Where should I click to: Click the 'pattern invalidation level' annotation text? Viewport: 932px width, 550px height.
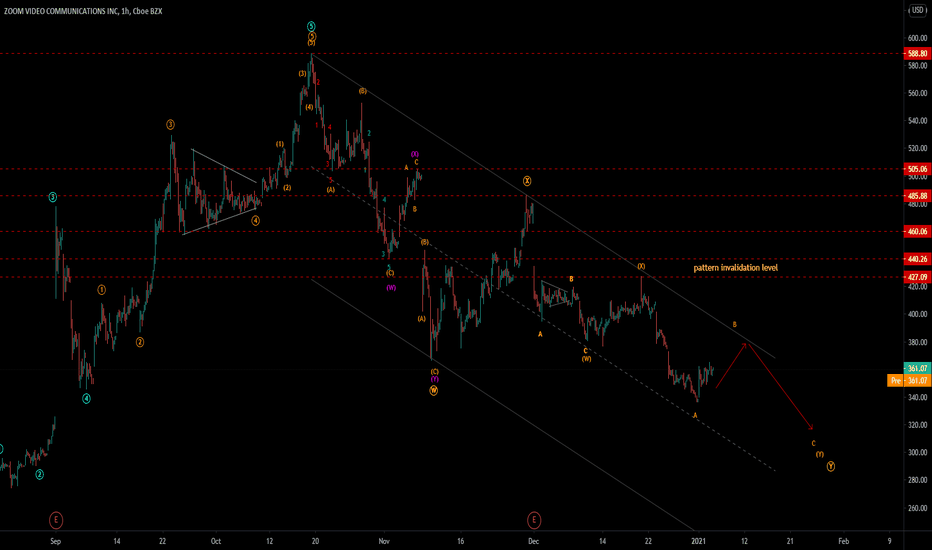pos(735,268)
